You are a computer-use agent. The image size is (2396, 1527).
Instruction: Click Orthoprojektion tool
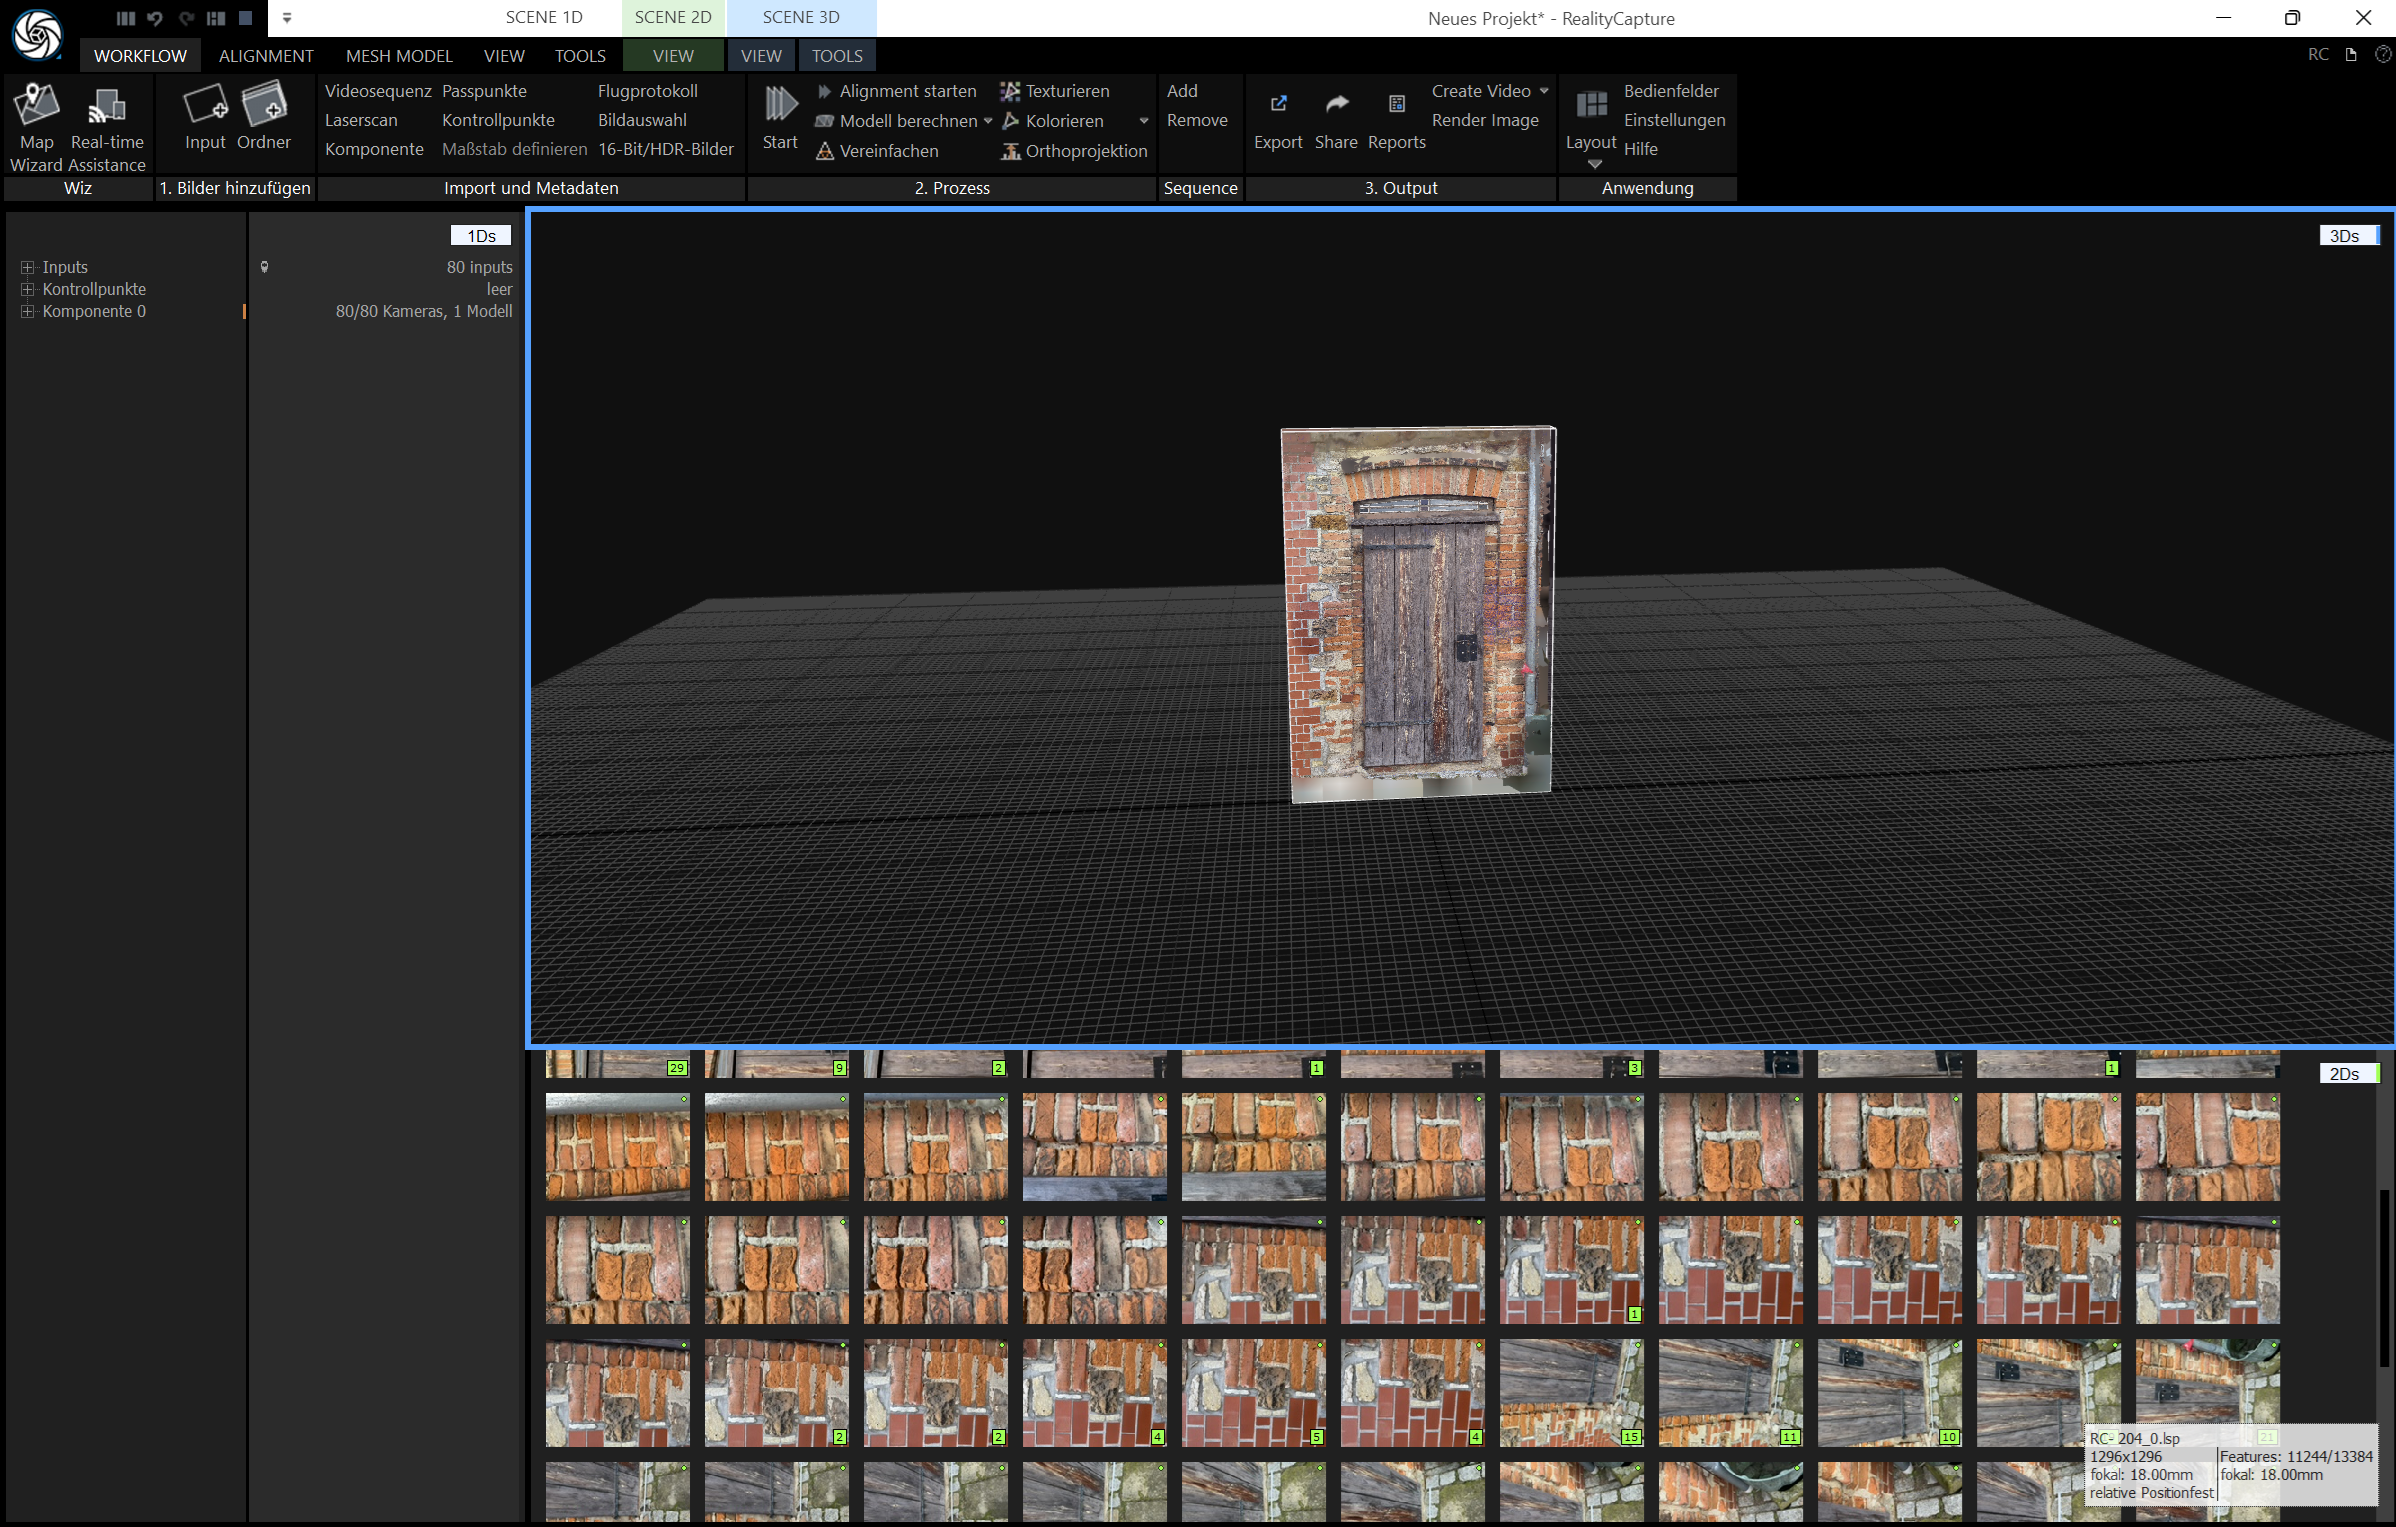pyautogui.click(x=1074, y=151)
